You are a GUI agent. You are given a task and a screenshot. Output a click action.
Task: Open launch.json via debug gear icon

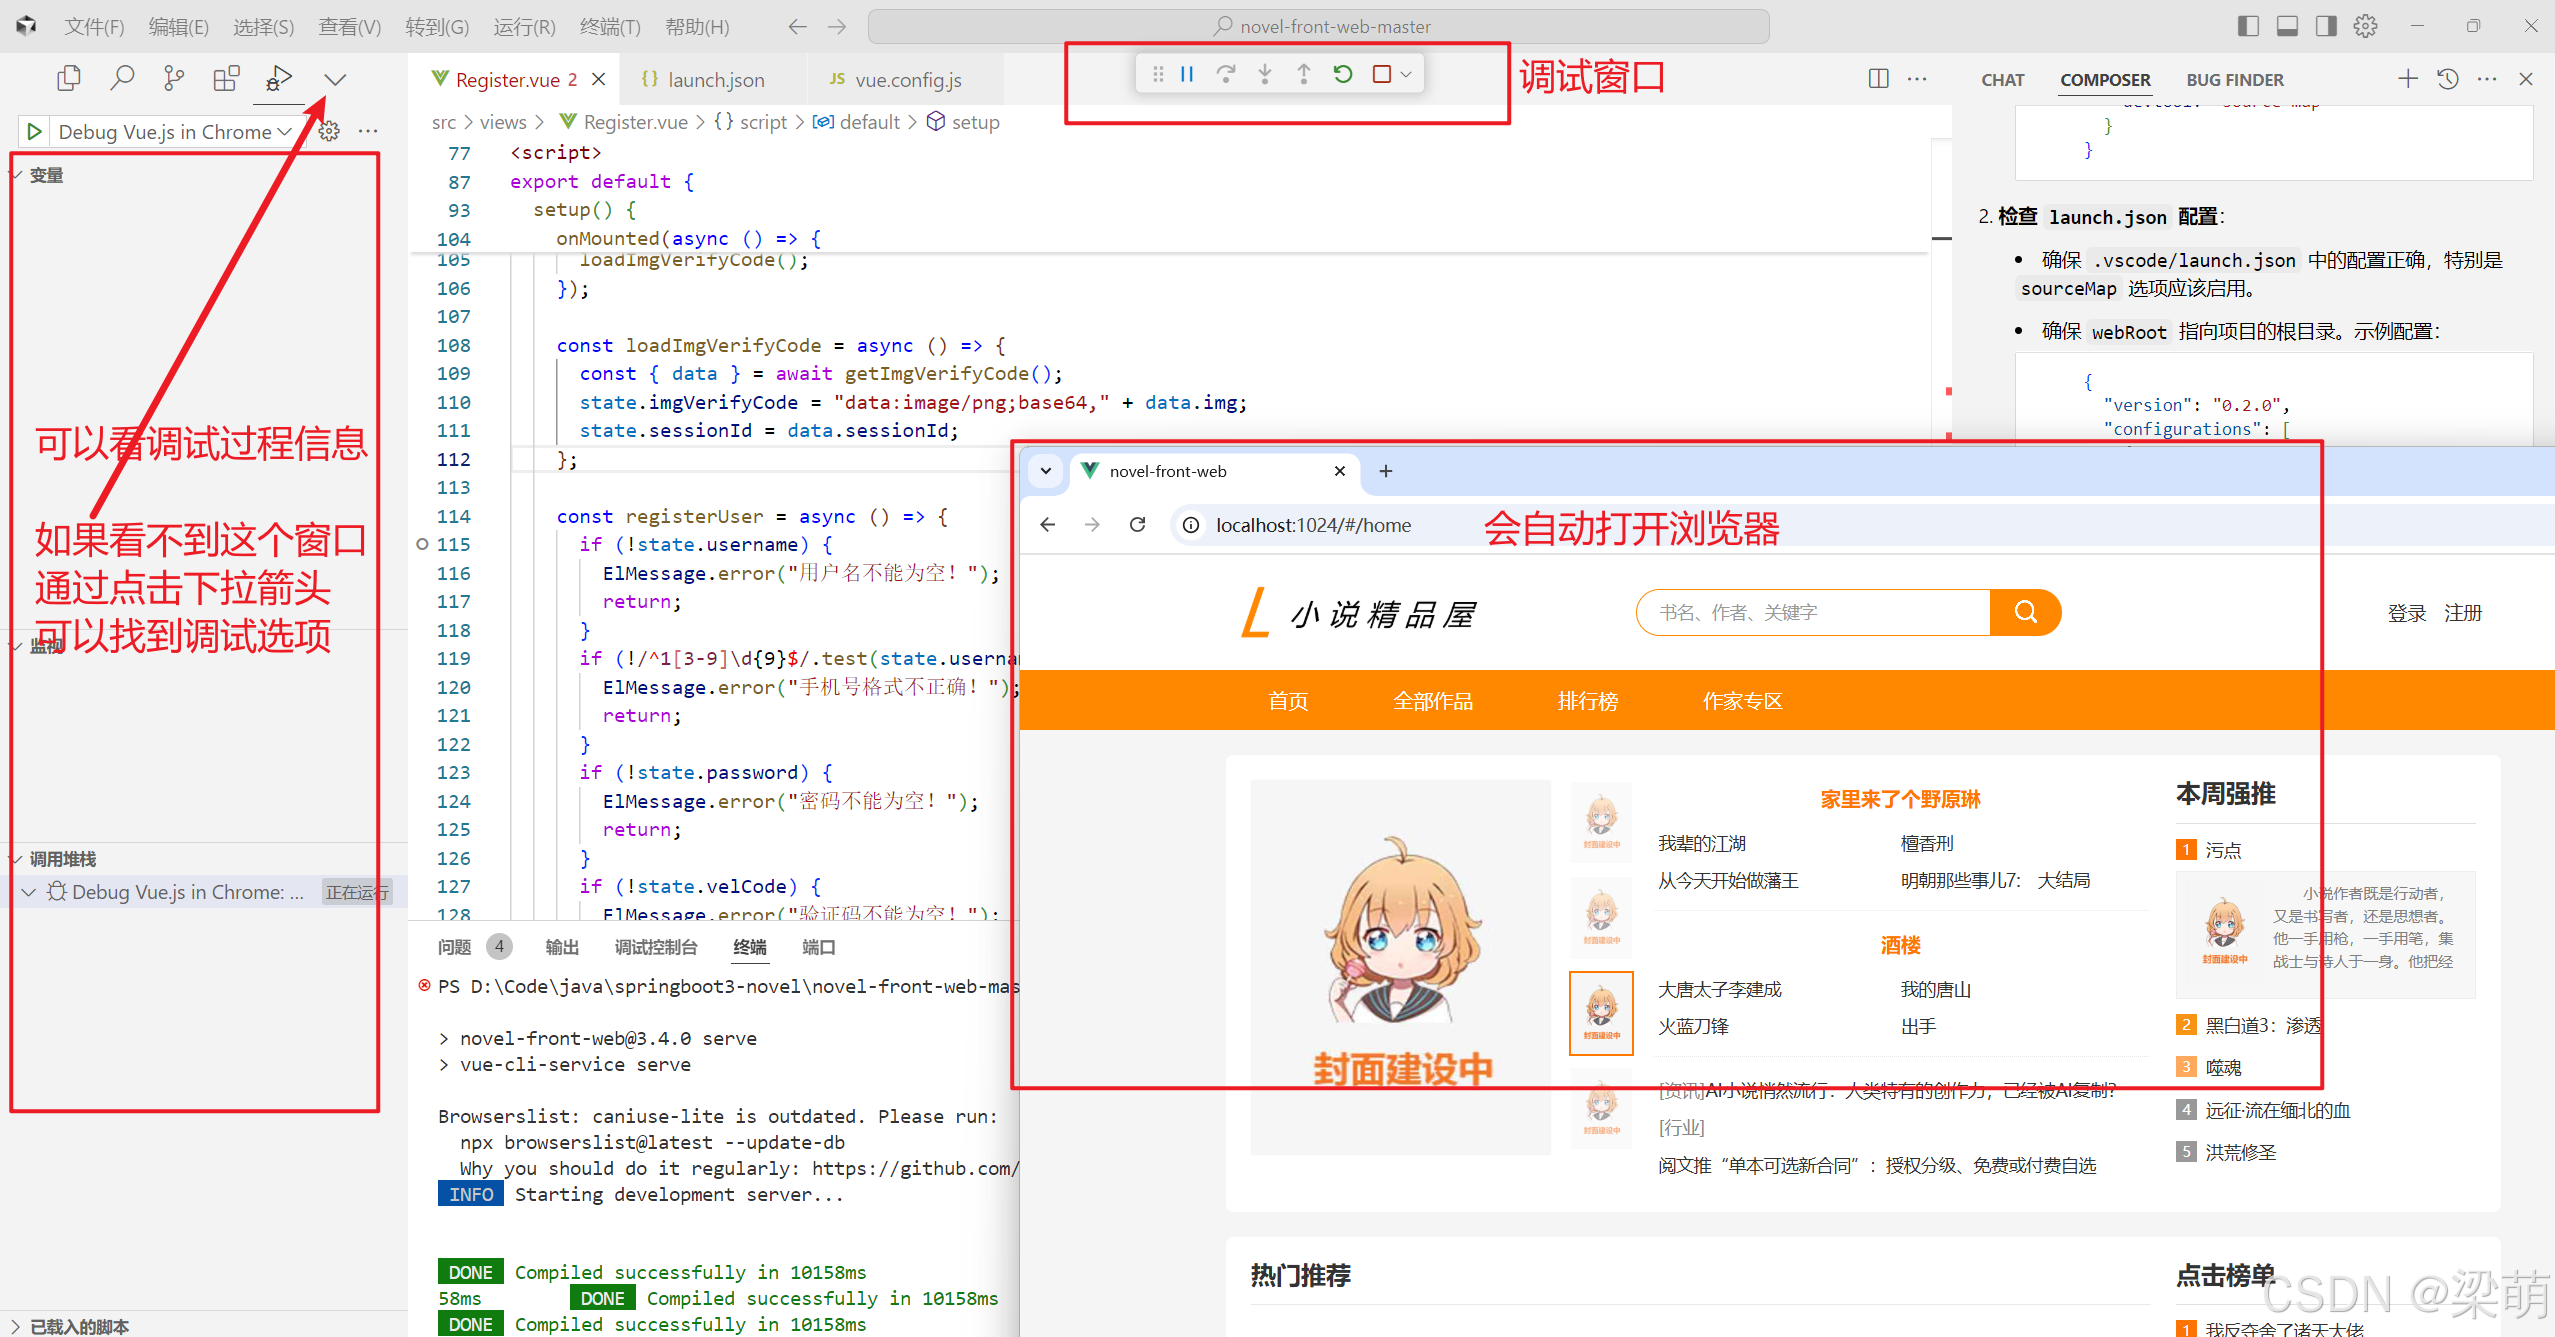click(x=329, y=131)
